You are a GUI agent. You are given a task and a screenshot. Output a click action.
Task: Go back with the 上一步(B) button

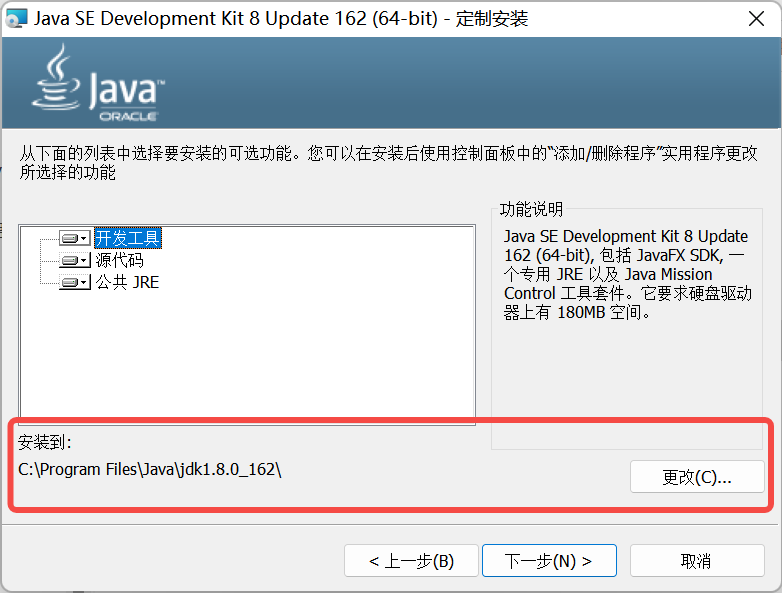pos(411,561)
